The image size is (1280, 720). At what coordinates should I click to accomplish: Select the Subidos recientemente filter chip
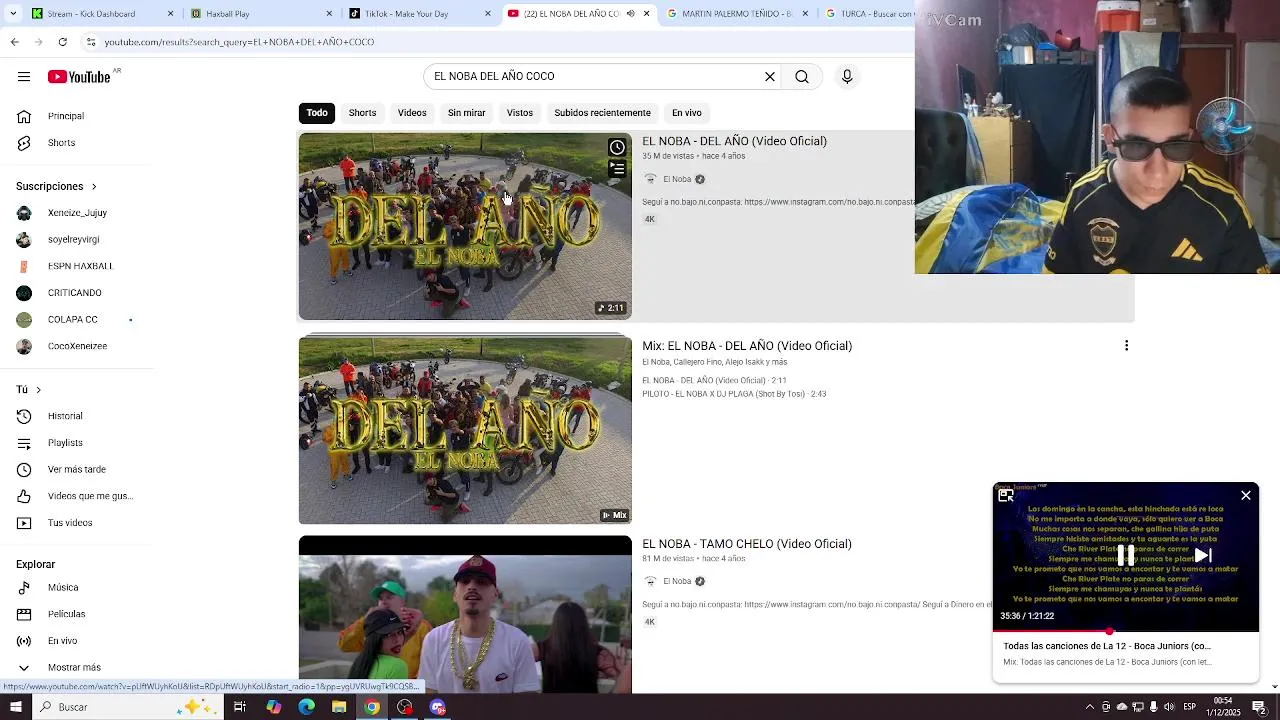pos(602,113)
